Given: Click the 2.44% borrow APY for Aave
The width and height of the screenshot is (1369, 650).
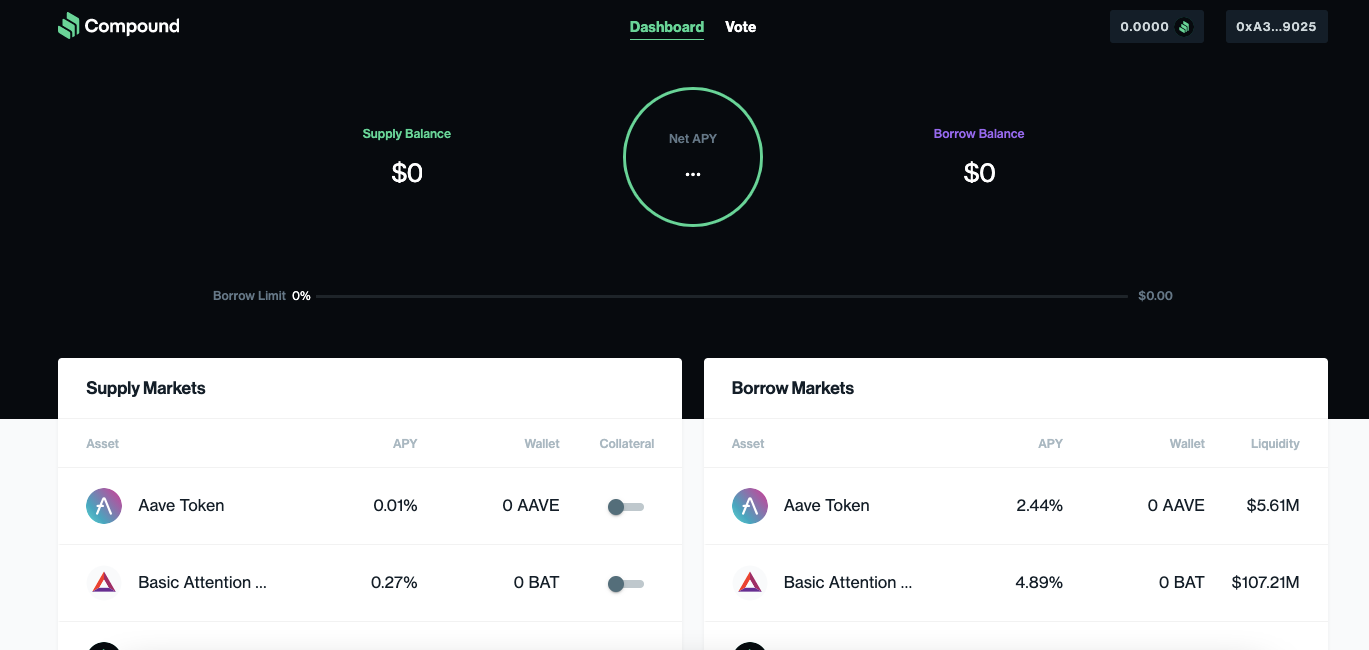Looking at the screenshot, I should (x=1040, y=506).
